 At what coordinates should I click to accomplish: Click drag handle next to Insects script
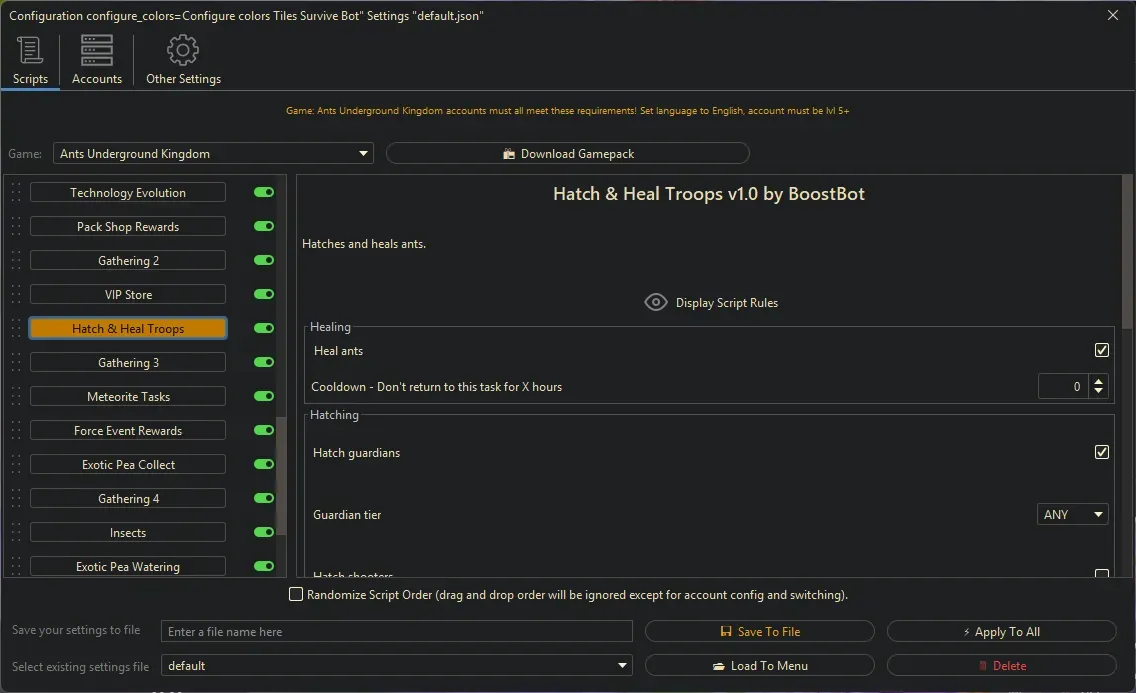click(16, 533)
